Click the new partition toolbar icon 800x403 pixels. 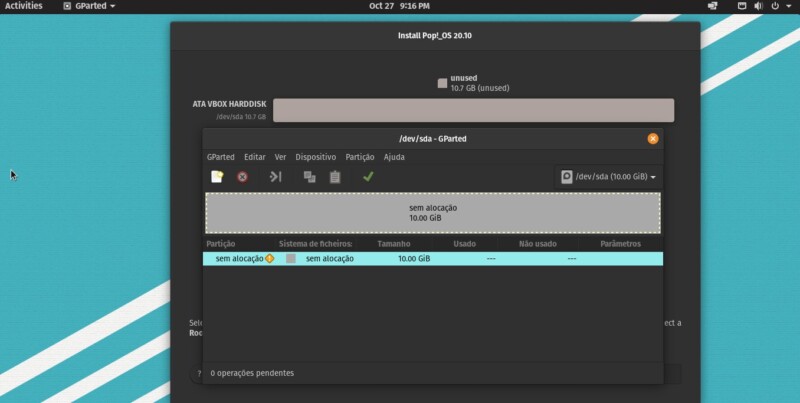(217, 177)
